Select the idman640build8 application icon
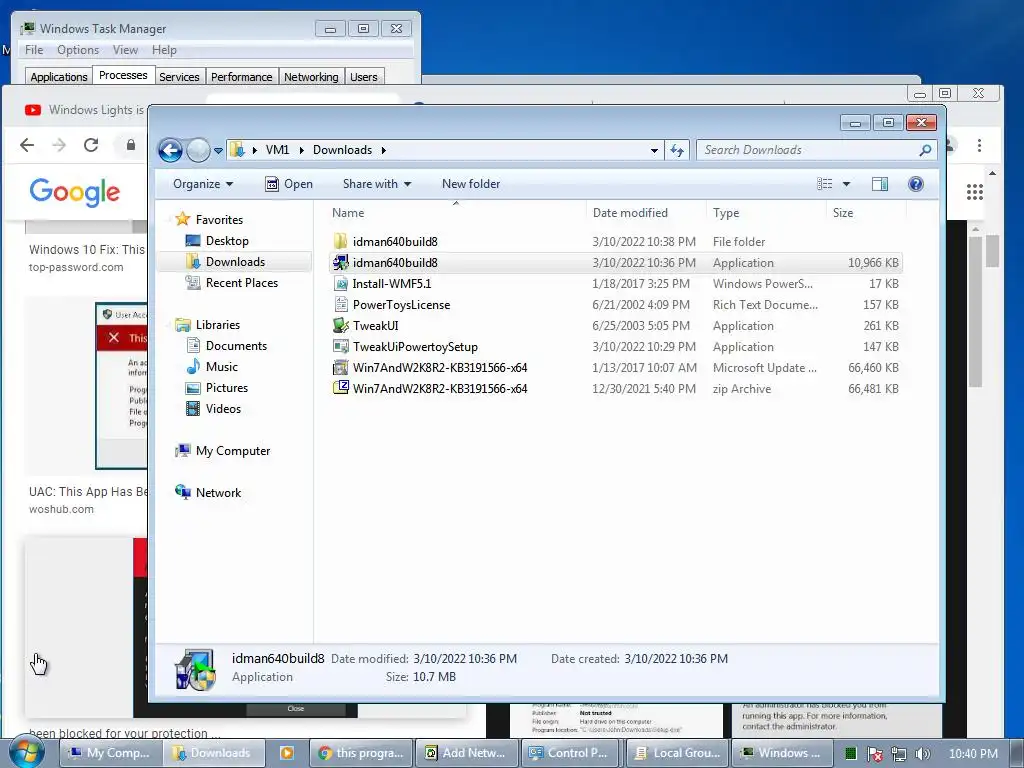Viewport: 1024px width, 768px height. coord(340,263)
